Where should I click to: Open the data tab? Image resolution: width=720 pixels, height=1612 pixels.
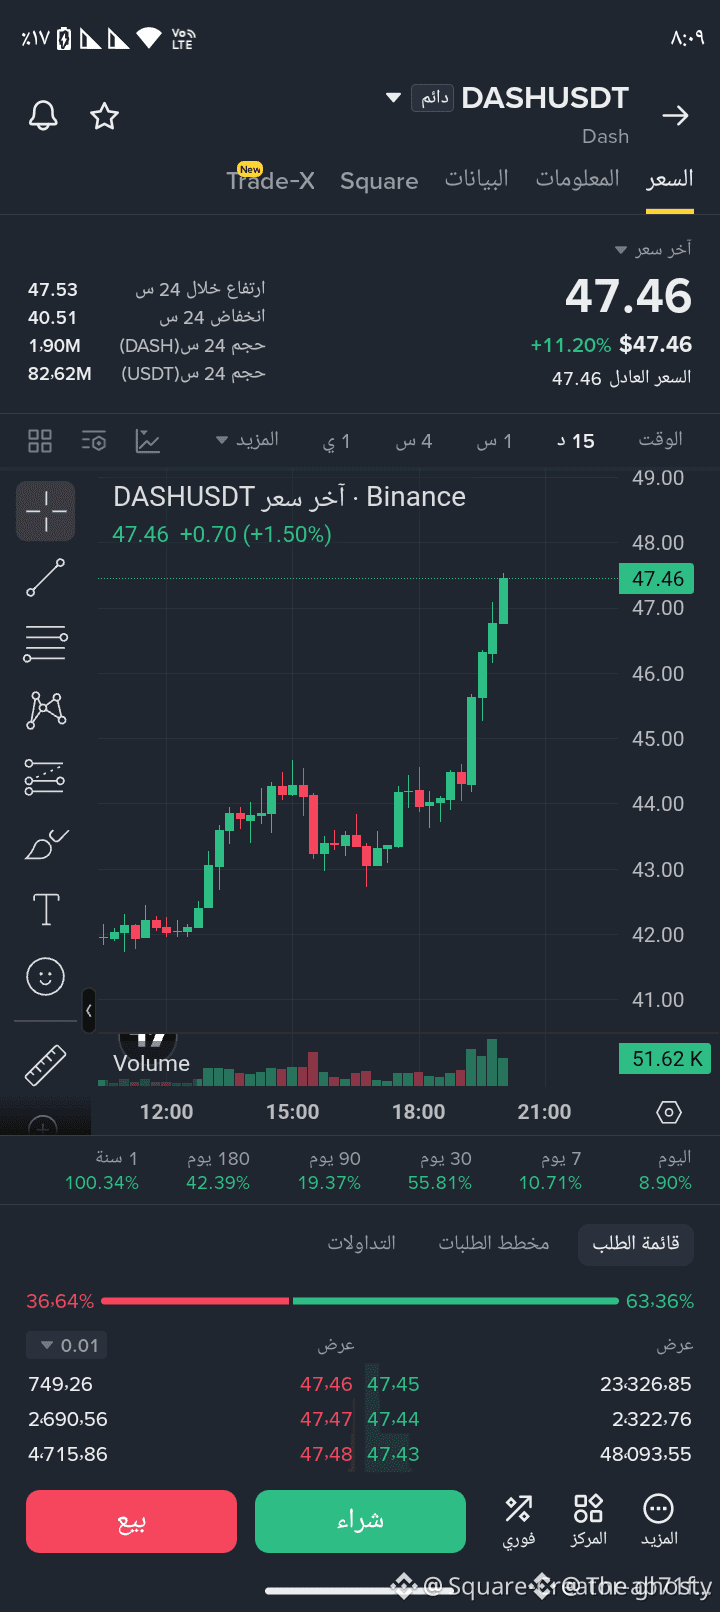tap(477, 179)
